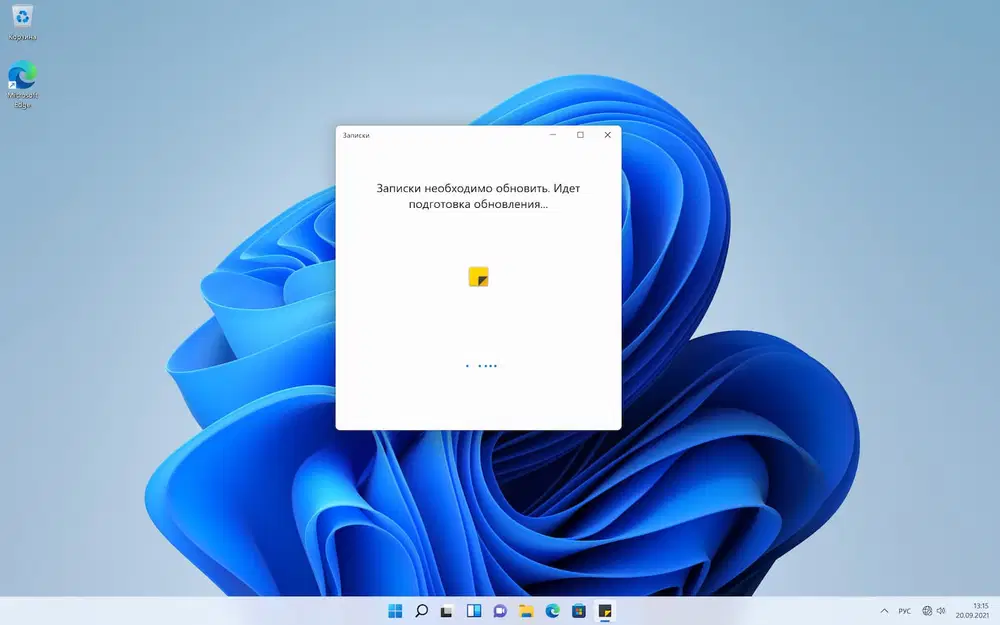Viewport: 1000px width, 625px height.
Task: Open the РУС input language switcher
Action: [x=904, y=611]
